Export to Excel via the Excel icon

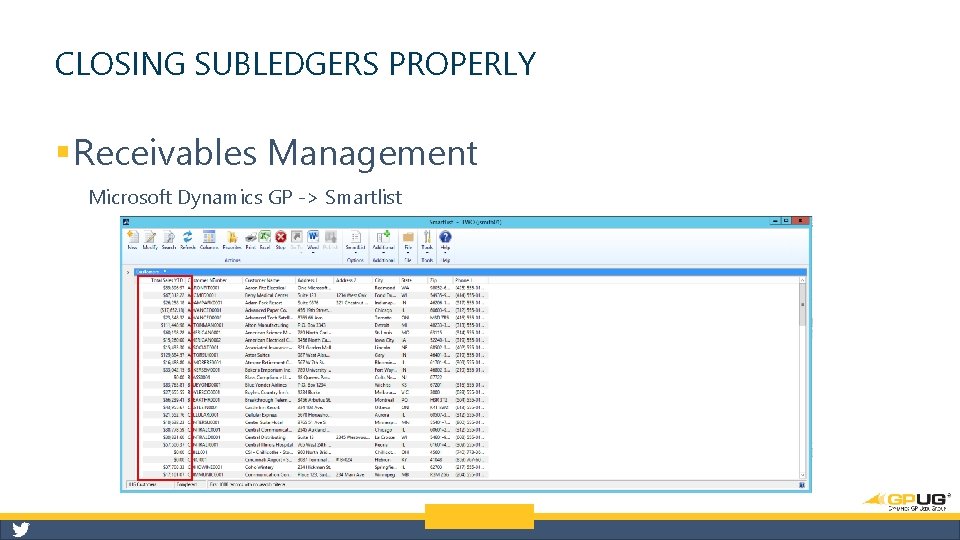tap(264, 237)
